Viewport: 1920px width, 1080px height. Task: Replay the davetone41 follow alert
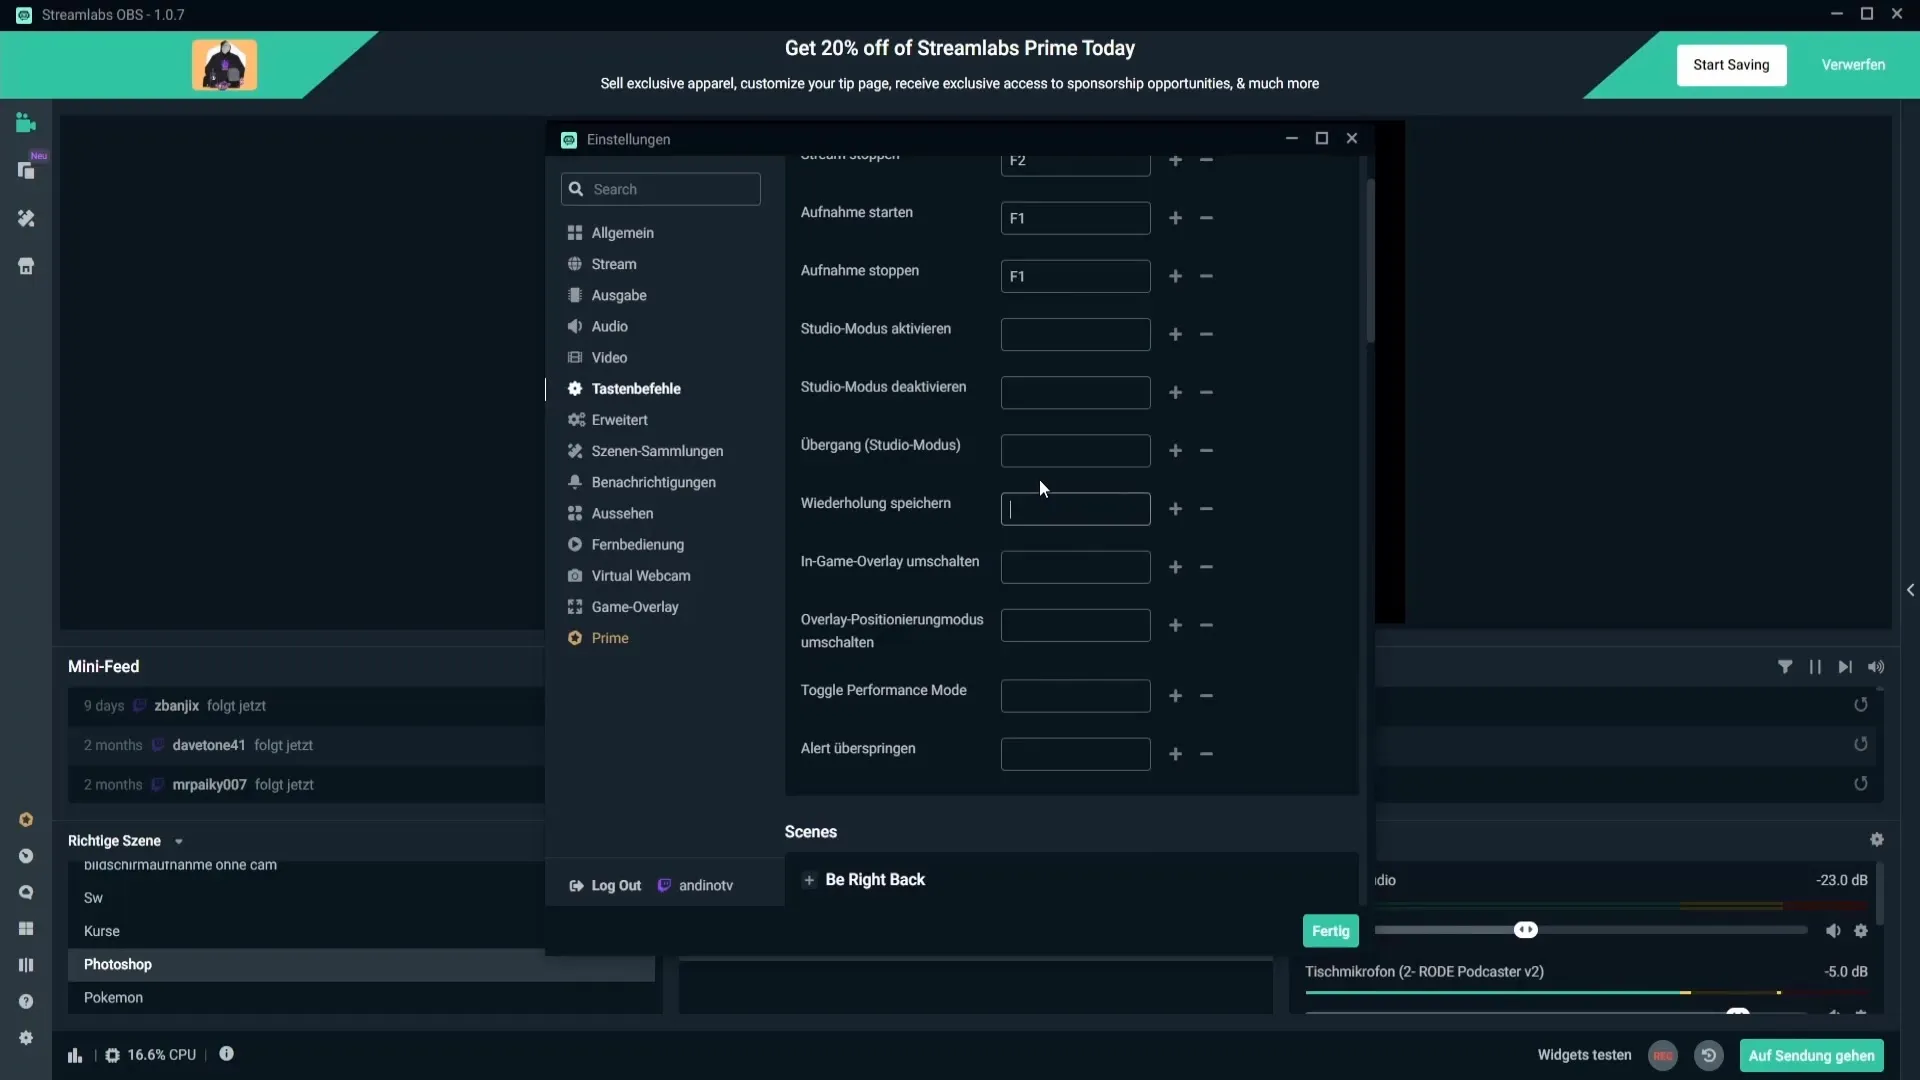[1861, 744]
